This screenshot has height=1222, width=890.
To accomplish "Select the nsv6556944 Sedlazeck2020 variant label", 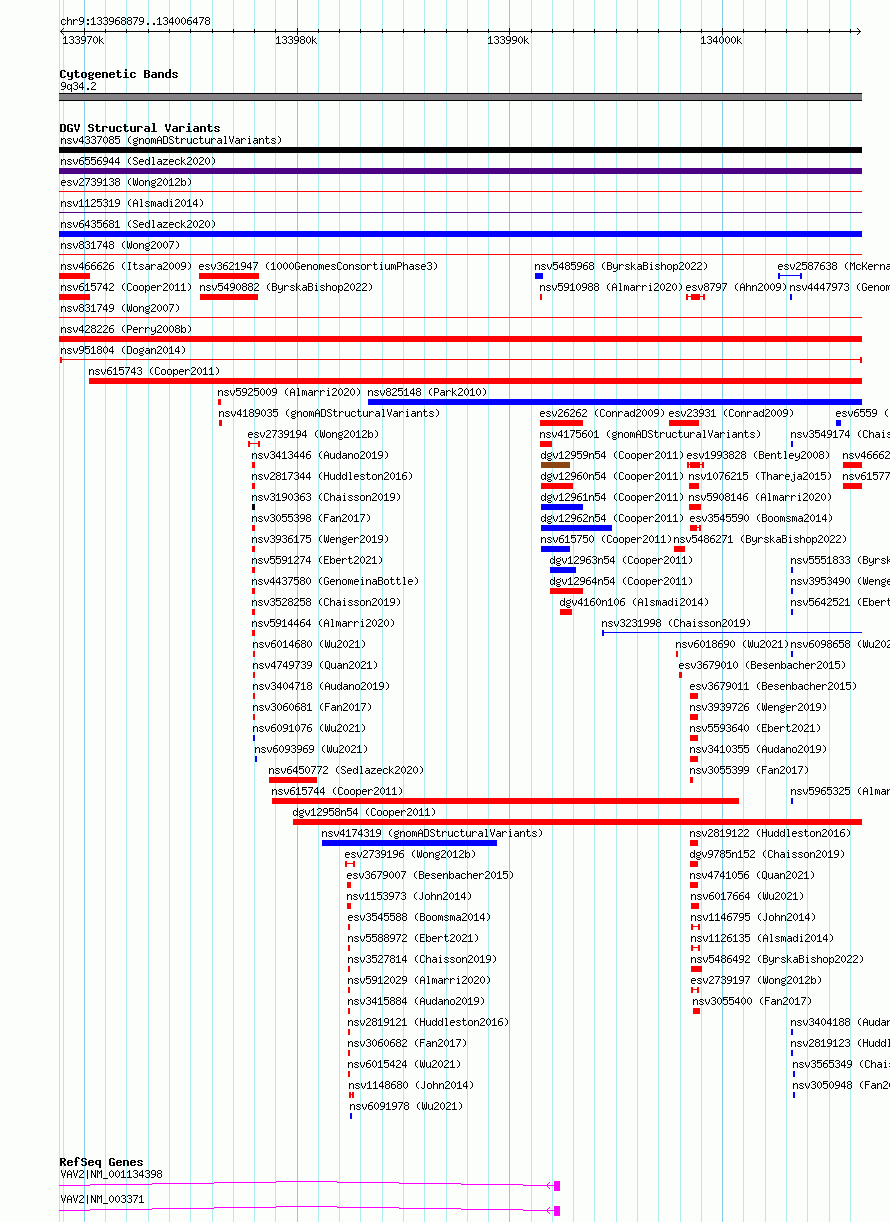I will pos(138,161).
